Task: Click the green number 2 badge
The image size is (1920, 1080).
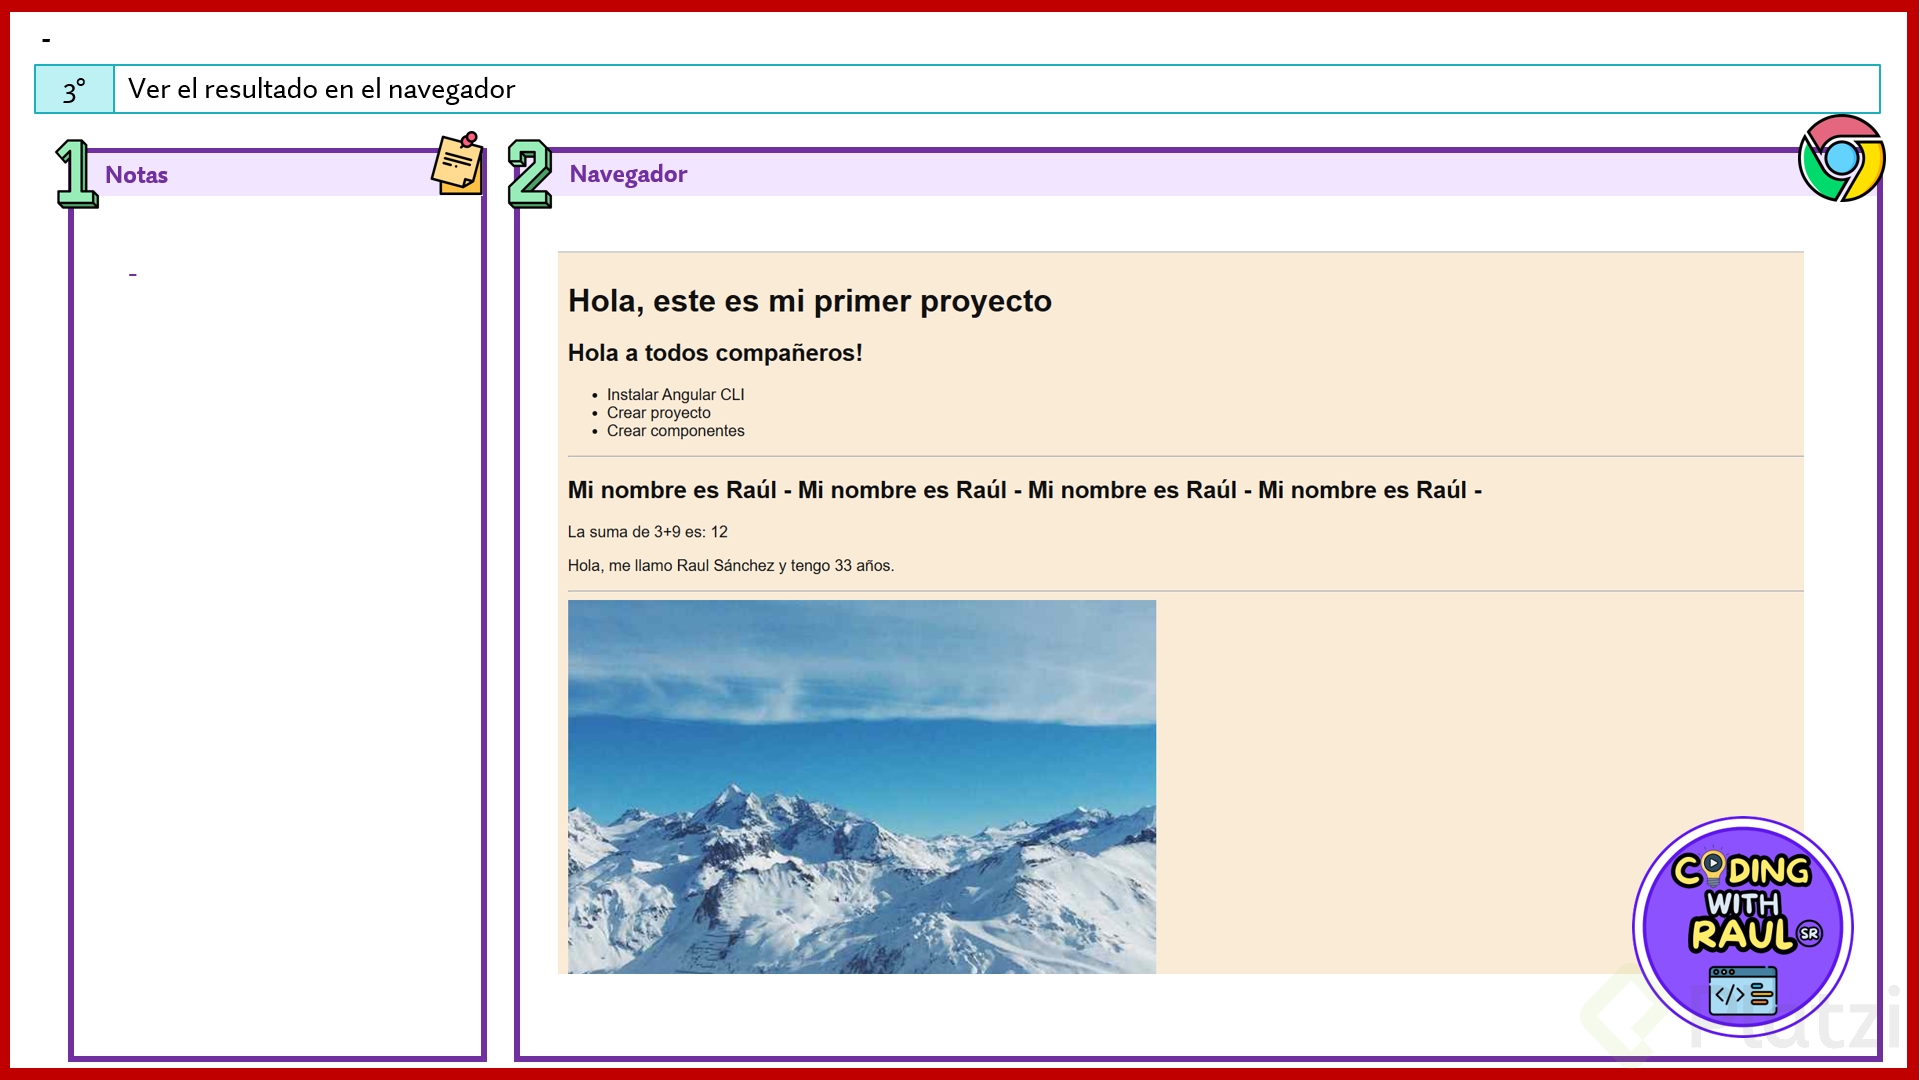Action: pyautogui.click(x=530, y=174)
